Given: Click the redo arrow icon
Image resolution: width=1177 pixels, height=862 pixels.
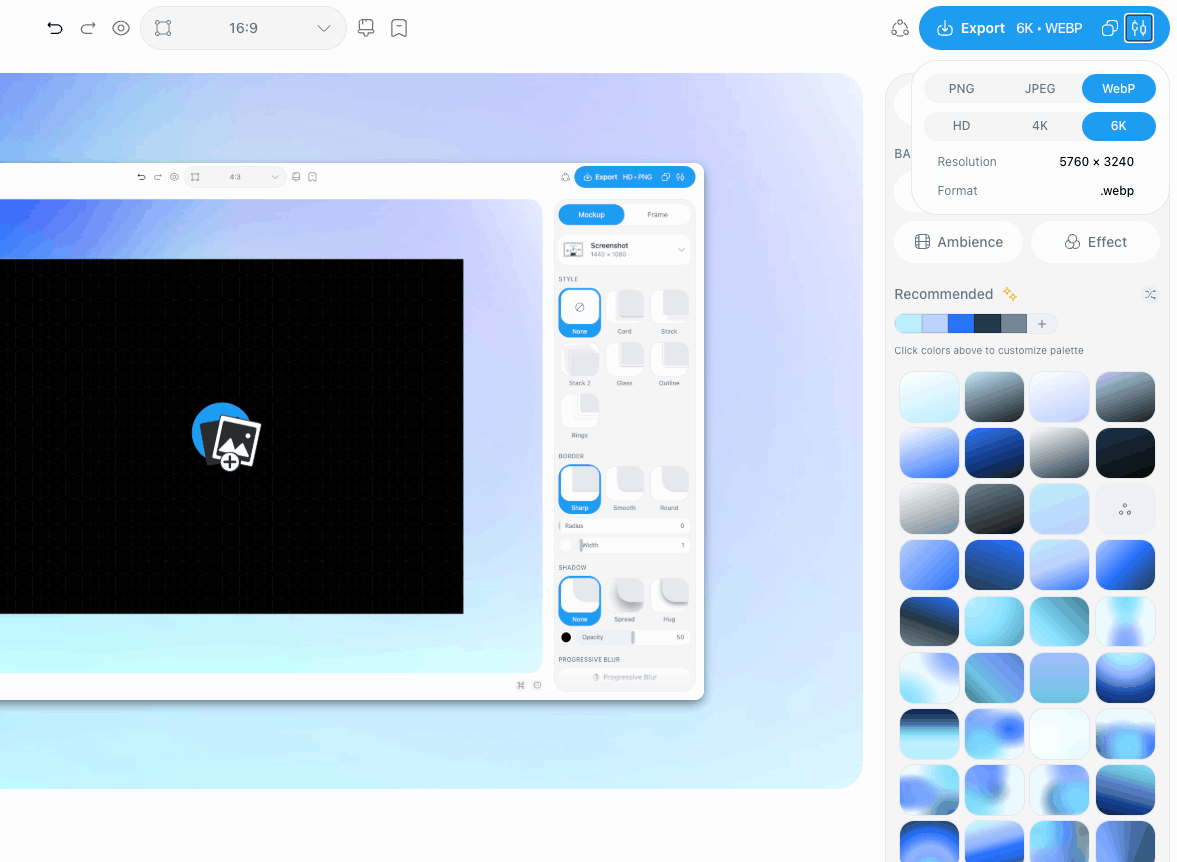Looking at the screenshot, I should tap(88, 29).
